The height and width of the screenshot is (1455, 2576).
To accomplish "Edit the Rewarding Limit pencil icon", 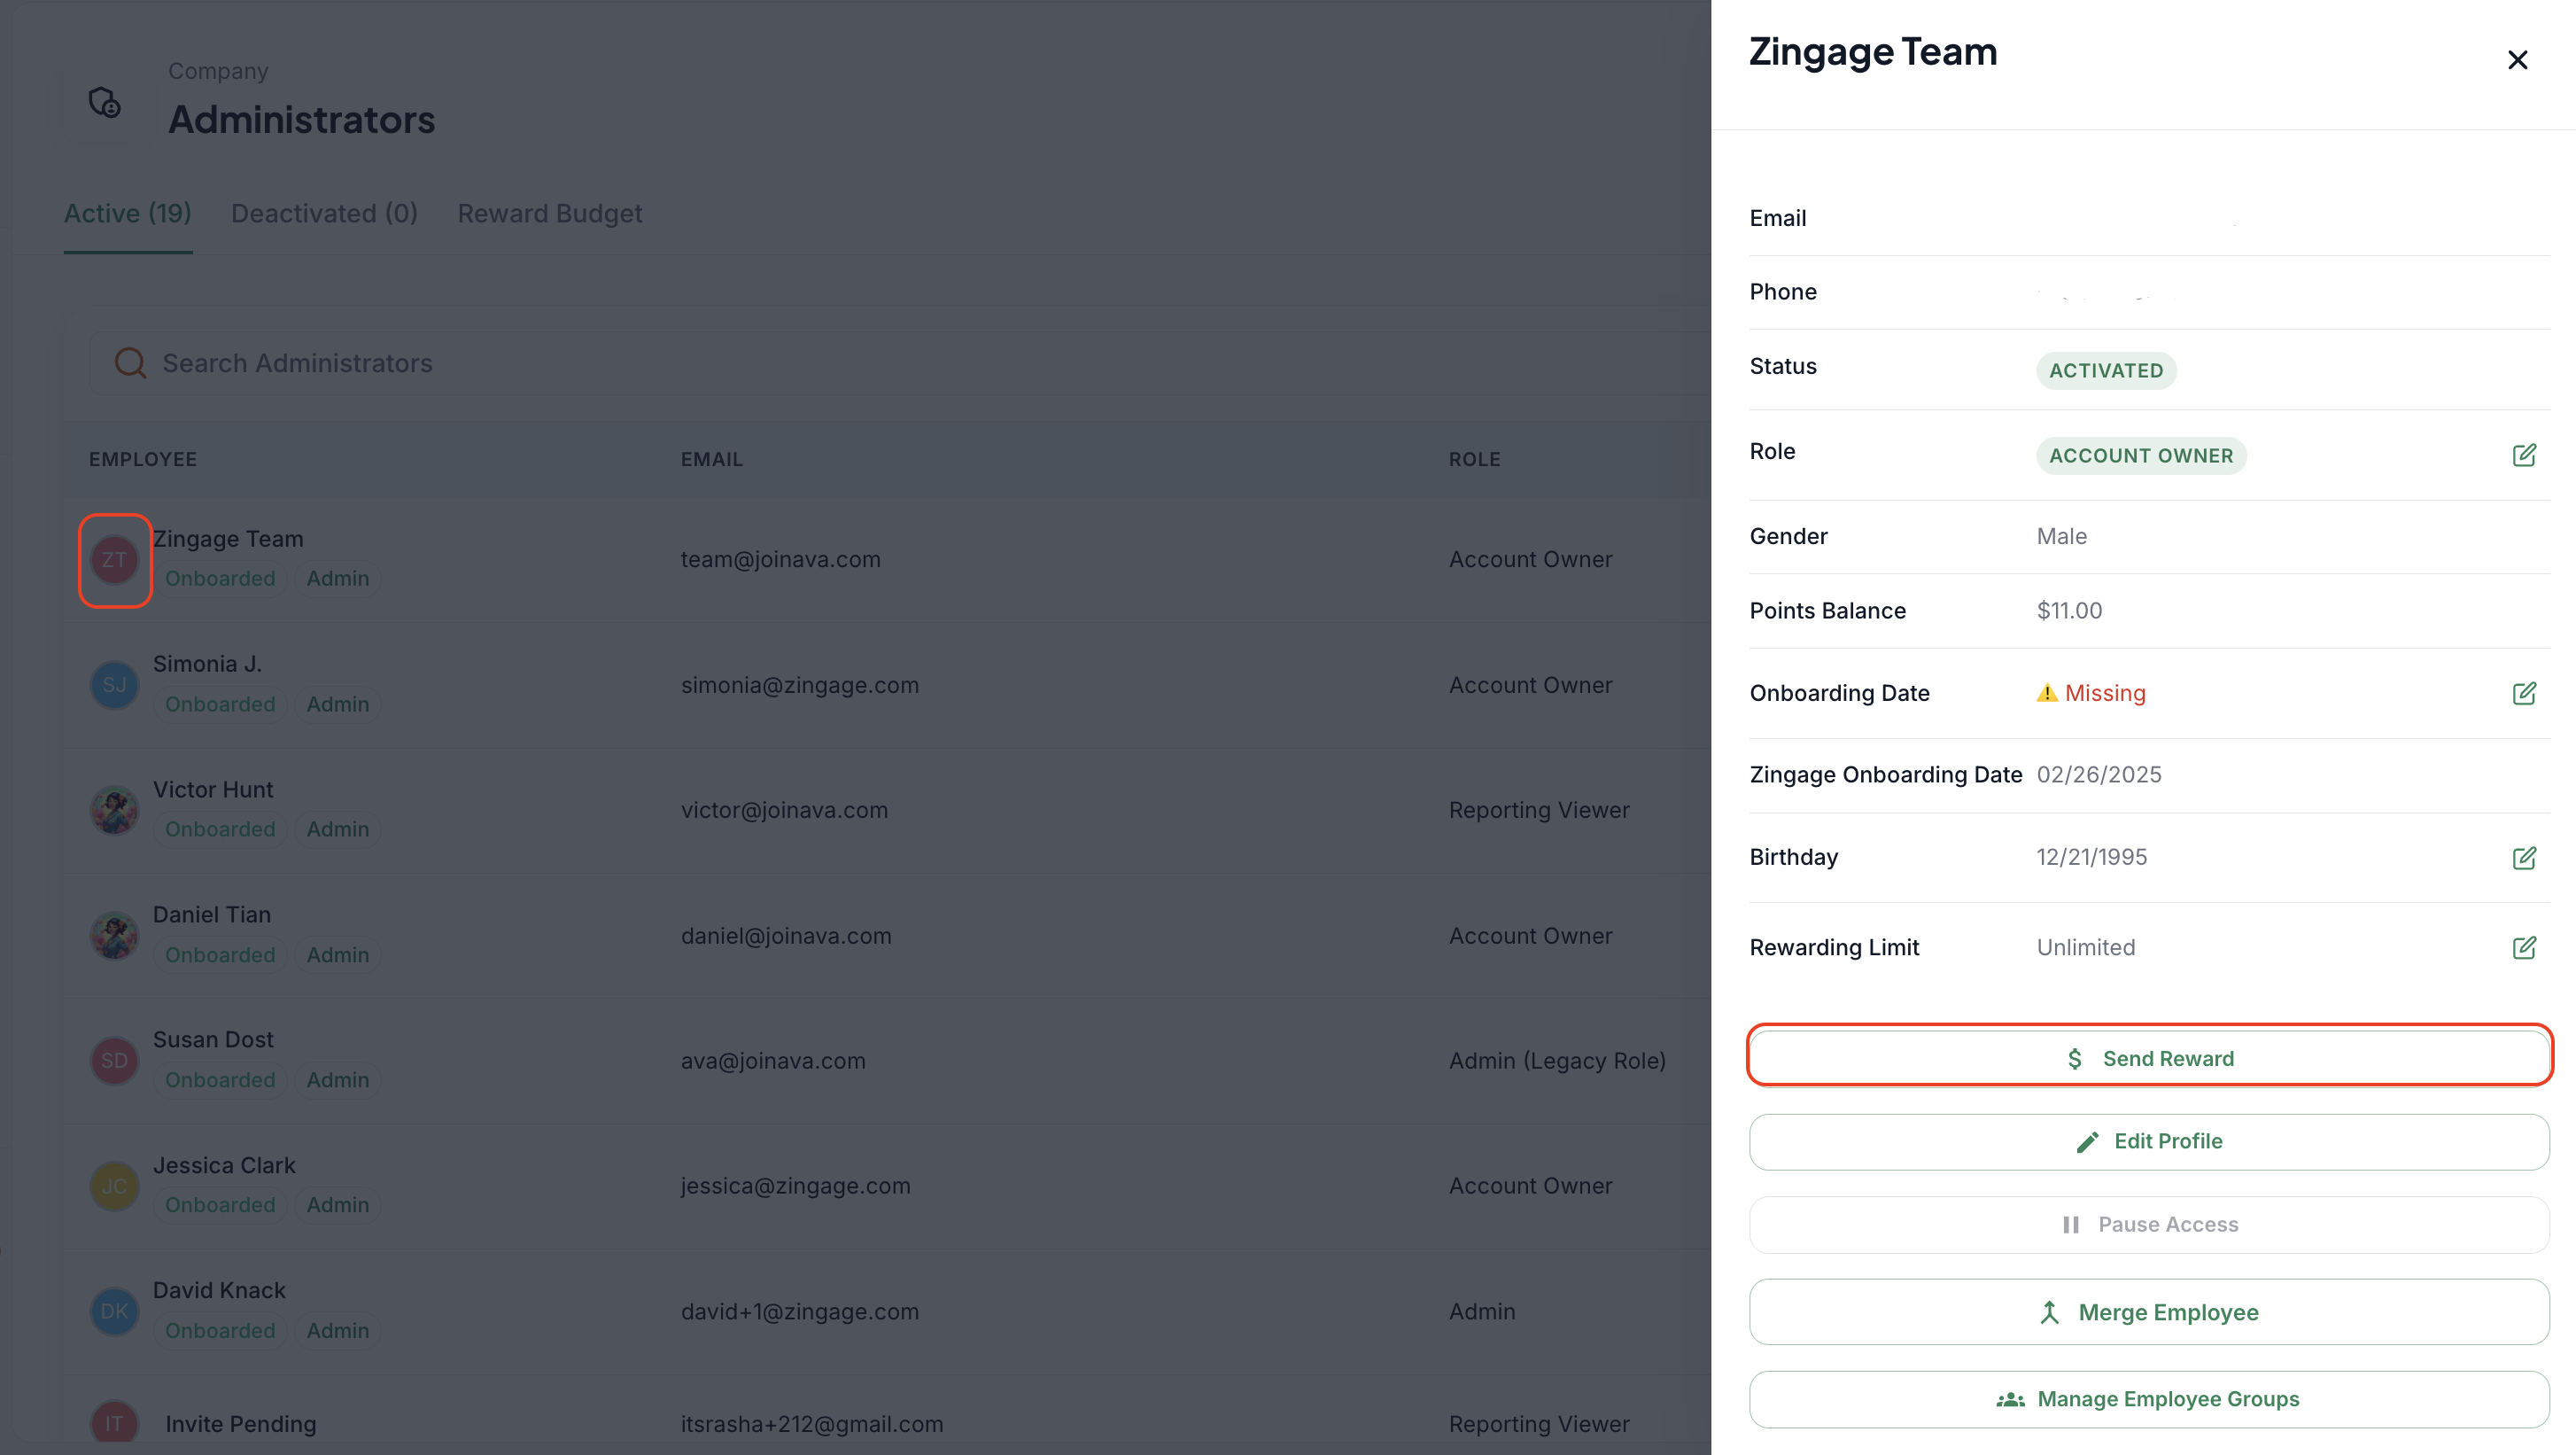I will click(2523, 947).
